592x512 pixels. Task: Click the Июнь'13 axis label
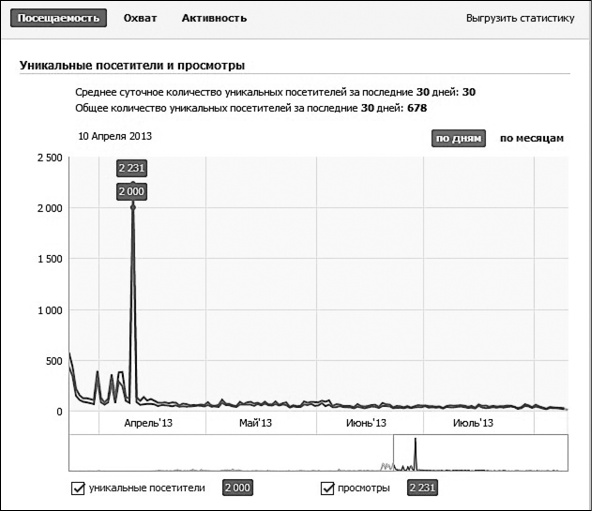coord(366,423)
